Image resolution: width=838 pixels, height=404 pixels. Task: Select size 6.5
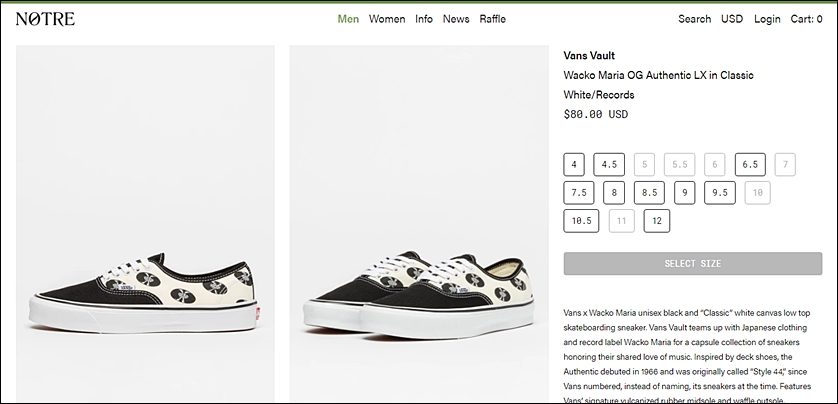[x=750, y=165]
